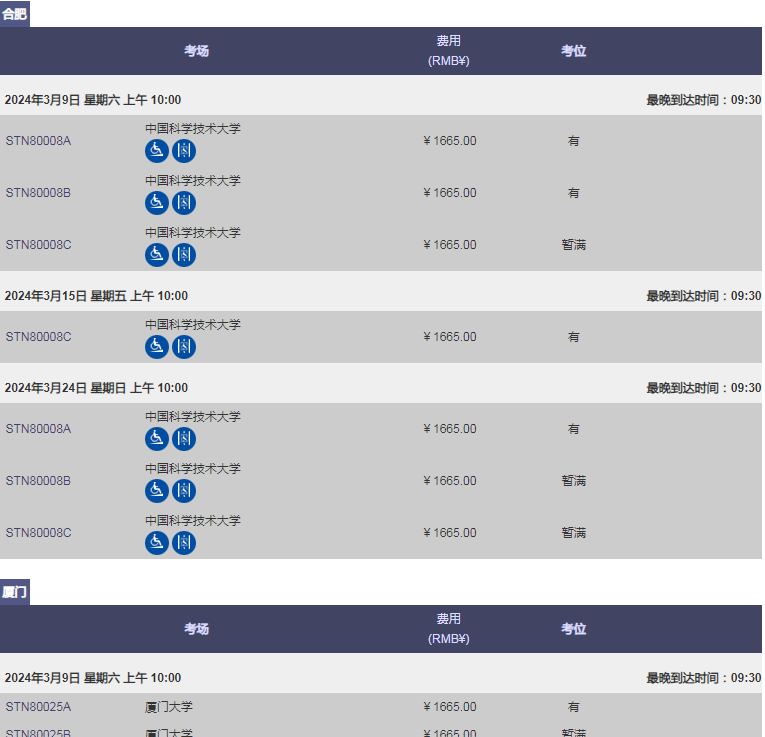Open STN80025A Xiamen University test center
The image size is (765, 737).
point(38,707)
